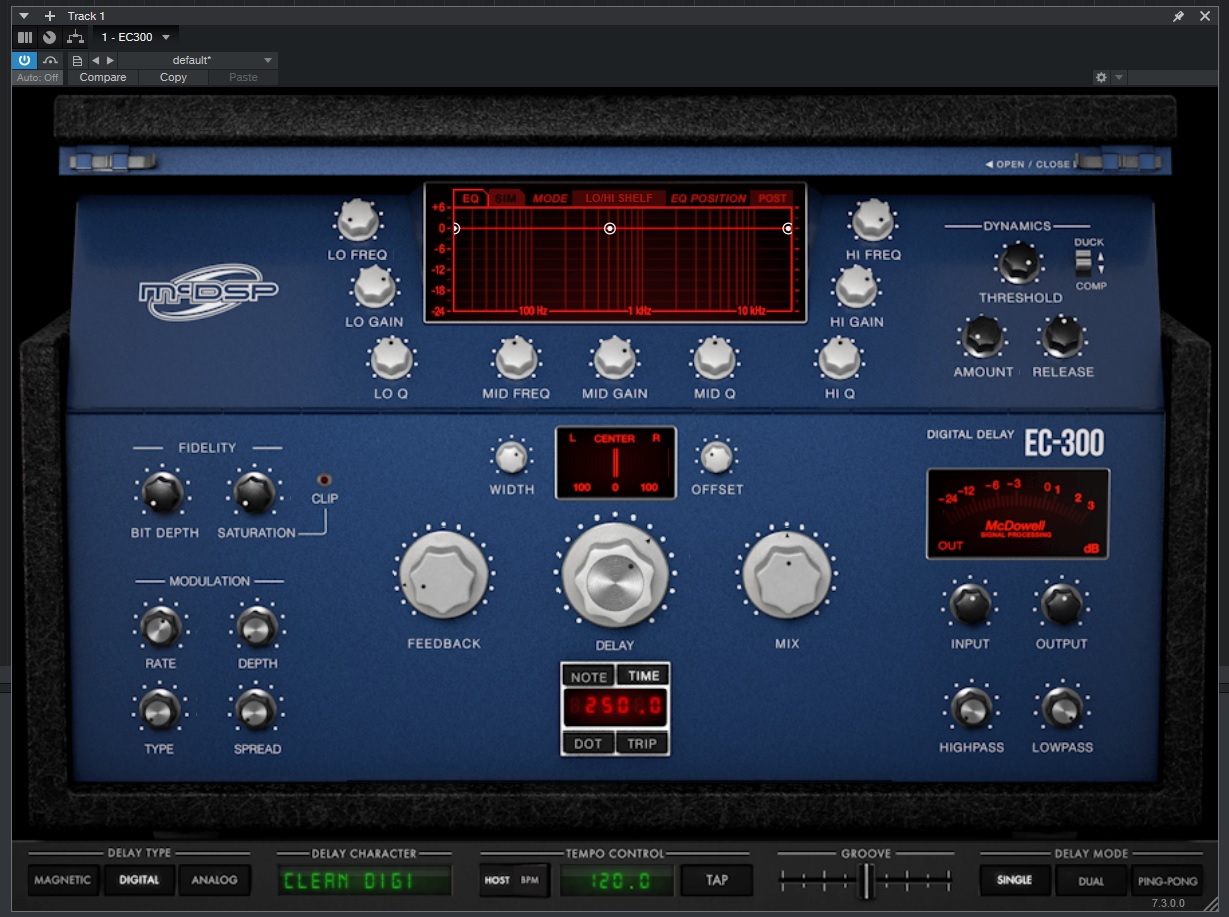The image size is (1229, 917).
Task: Open the LO/HI SHELF mode selector
Action: [x=619, y=198]
